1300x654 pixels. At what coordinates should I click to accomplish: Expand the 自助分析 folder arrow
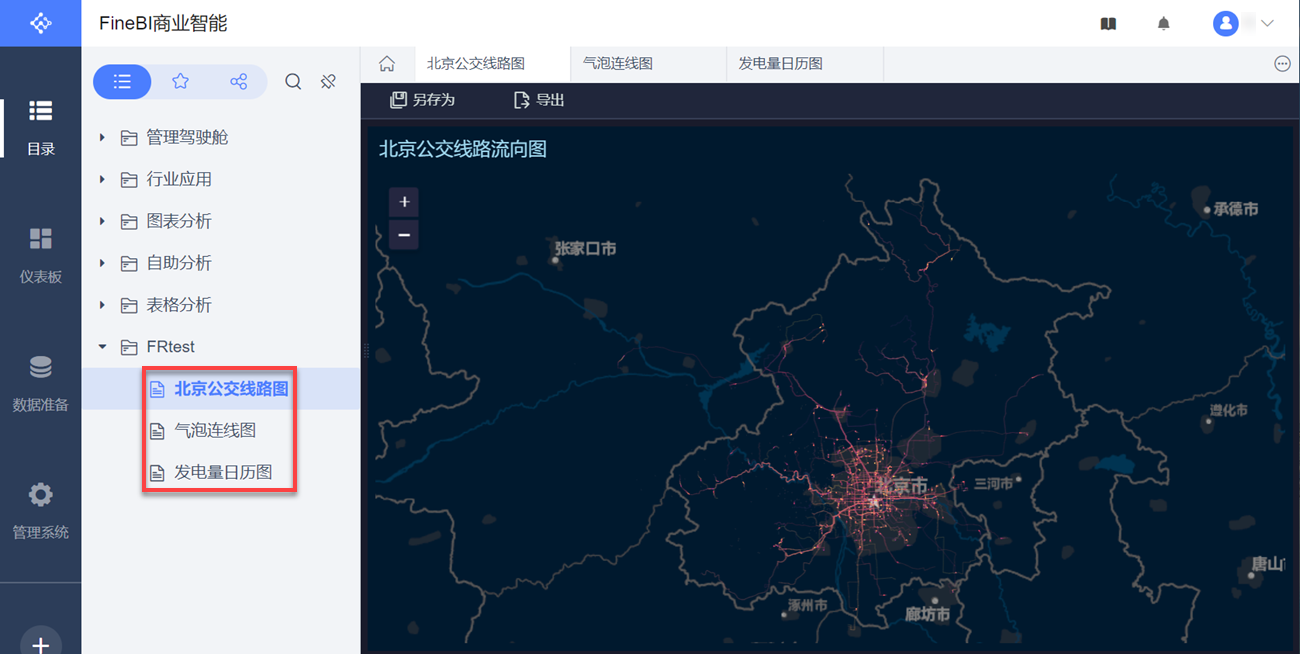[x=102, y=263]
